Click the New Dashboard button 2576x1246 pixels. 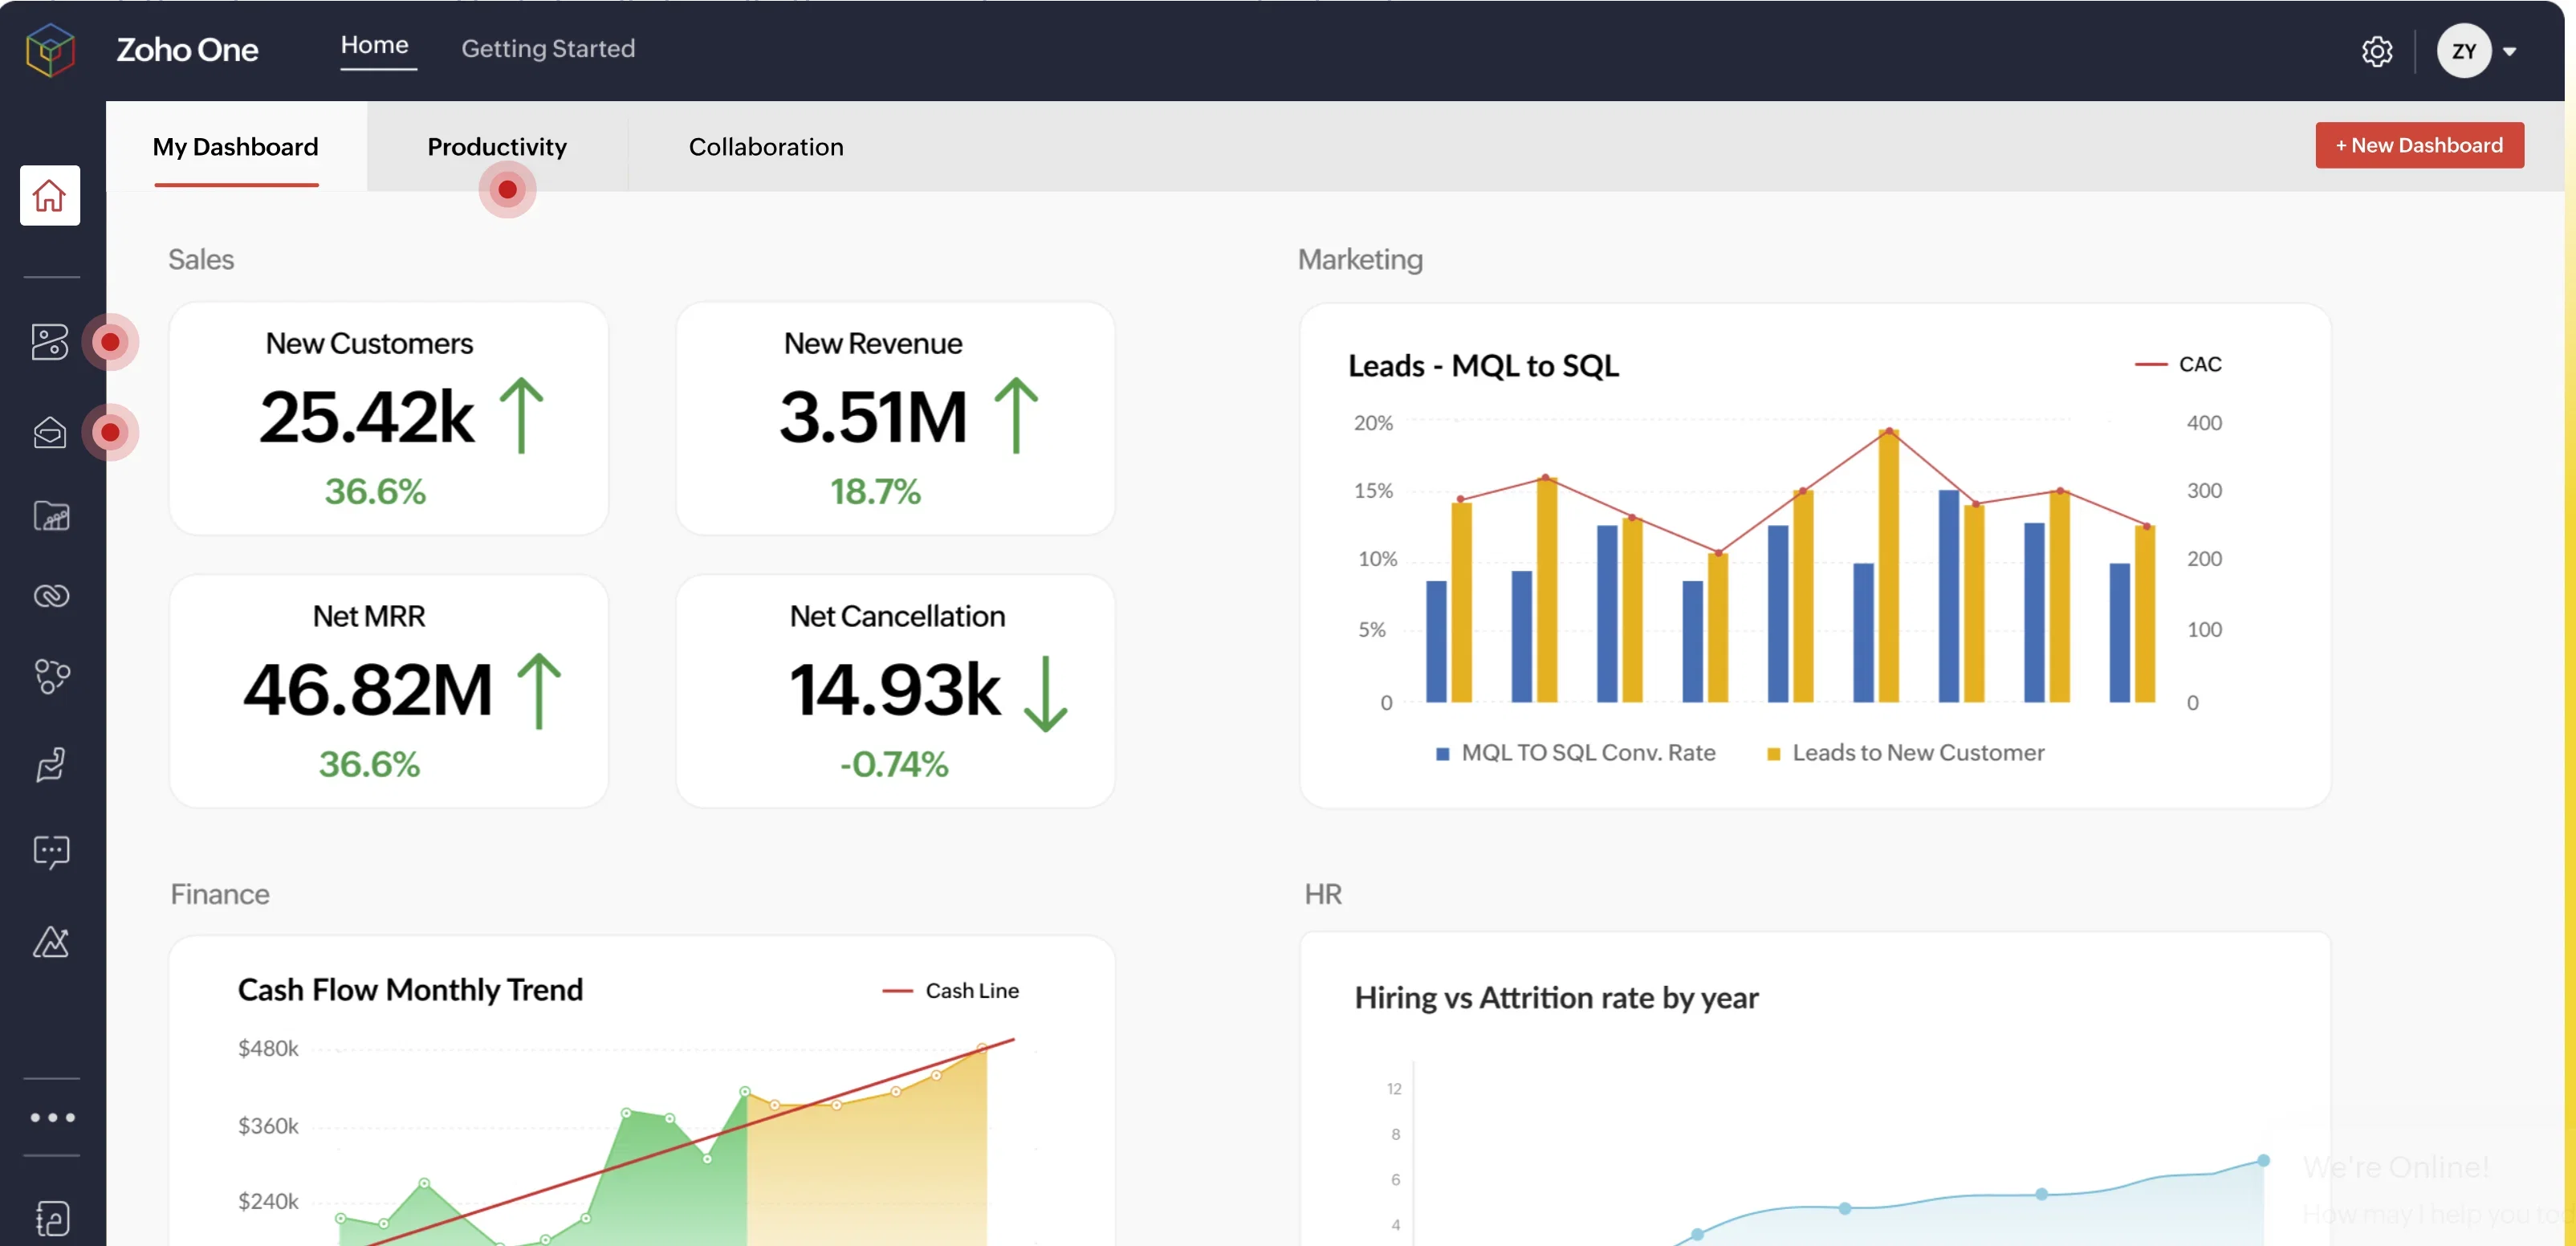point(2419,145)
